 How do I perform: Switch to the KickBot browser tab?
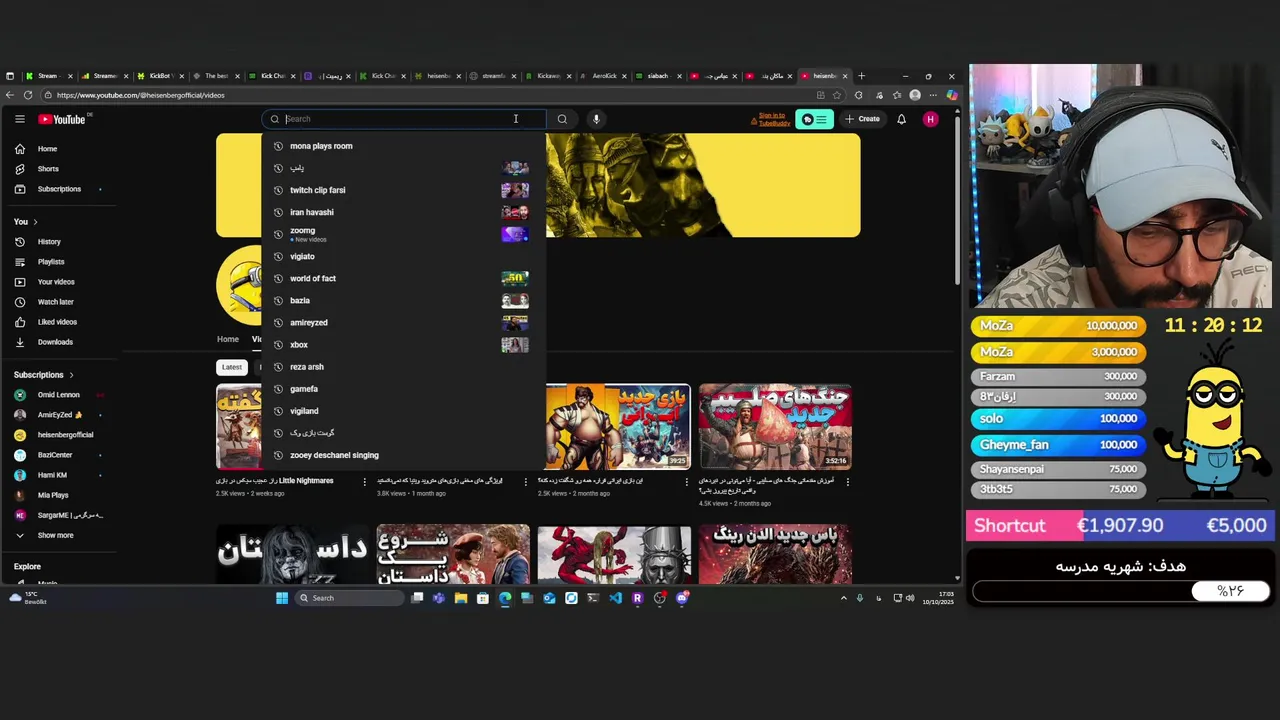(160, 76)
